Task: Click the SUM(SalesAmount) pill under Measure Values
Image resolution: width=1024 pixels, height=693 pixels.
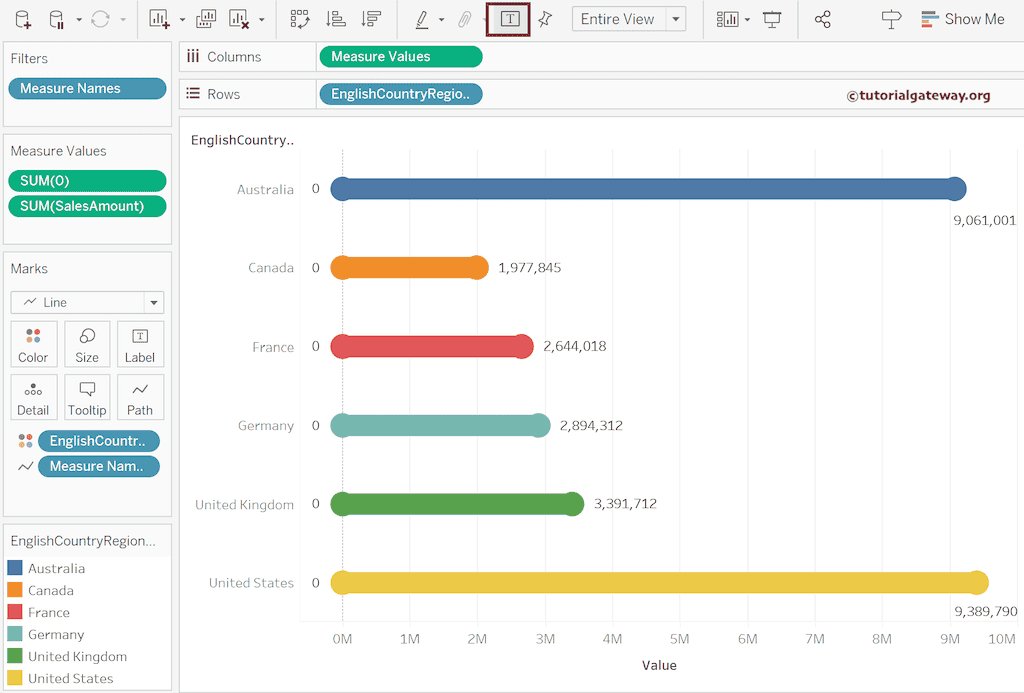Action: click(x=87, y=206)
